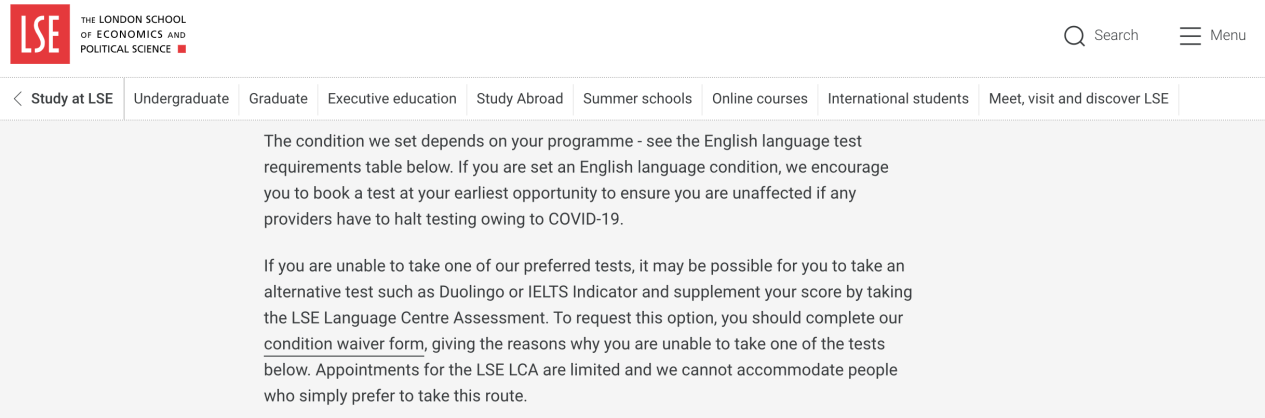This screenshot has height=418, width=1265.
Task: Select Study Abroad in the nav bar
Action: tap(520, 98)
